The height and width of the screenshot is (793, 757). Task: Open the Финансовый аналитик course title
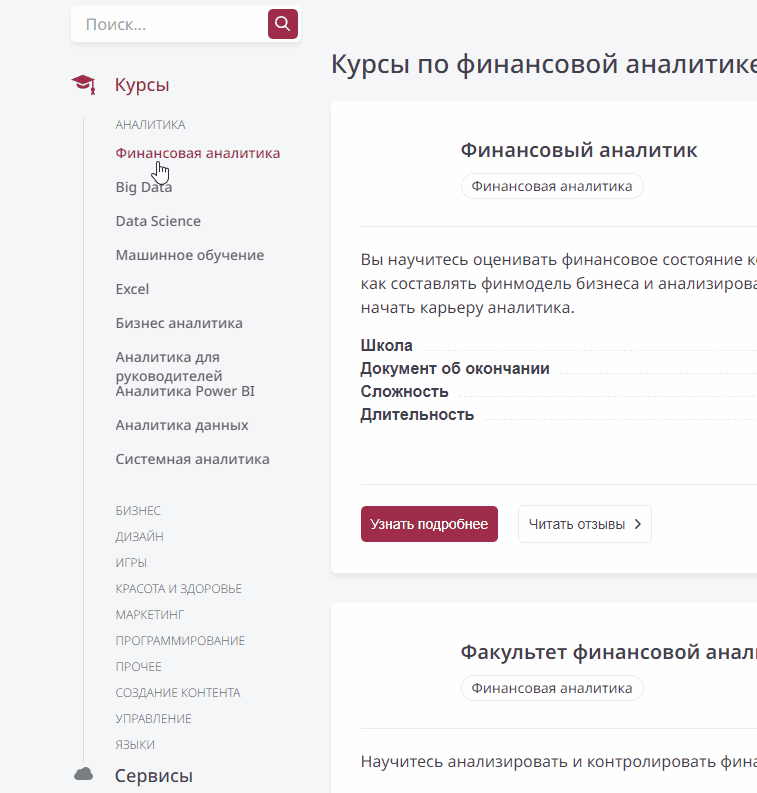point(578,150)
